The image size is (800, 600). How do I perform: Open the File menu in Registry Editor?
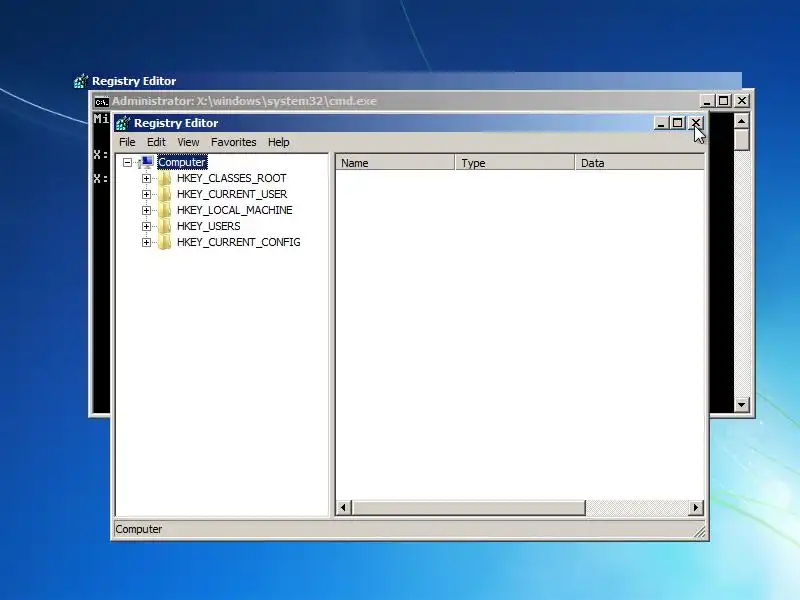[127, 142]
